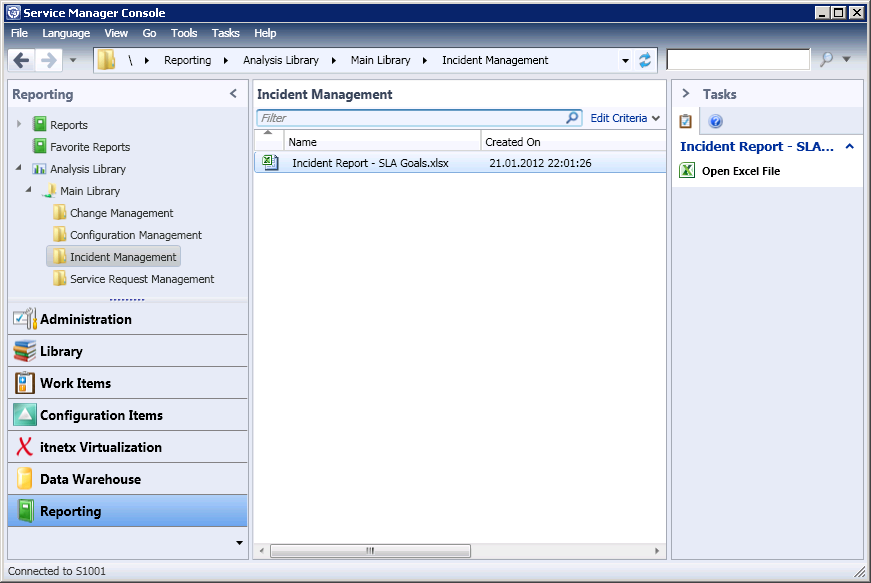The height and width of the screenshot is (583, 871).
Task: Open itnetx Virtualization workspace icon
Action: click(x=24, y=447)
